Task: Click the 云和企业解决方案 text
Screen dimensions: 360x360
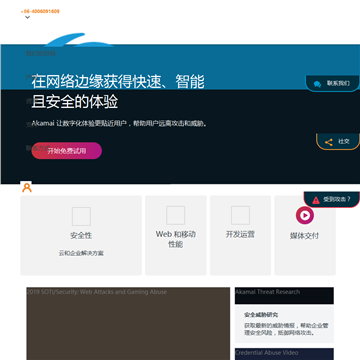Action: point(81,253)
